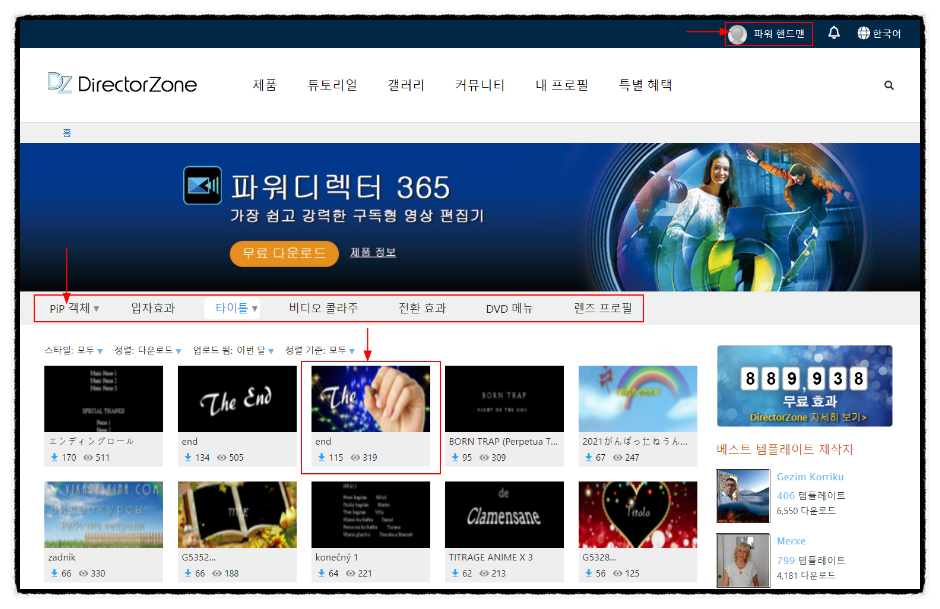This screenshot has width=940, height=609.
Task: Click download icon for 2021 template
Action: click(588, 457)
